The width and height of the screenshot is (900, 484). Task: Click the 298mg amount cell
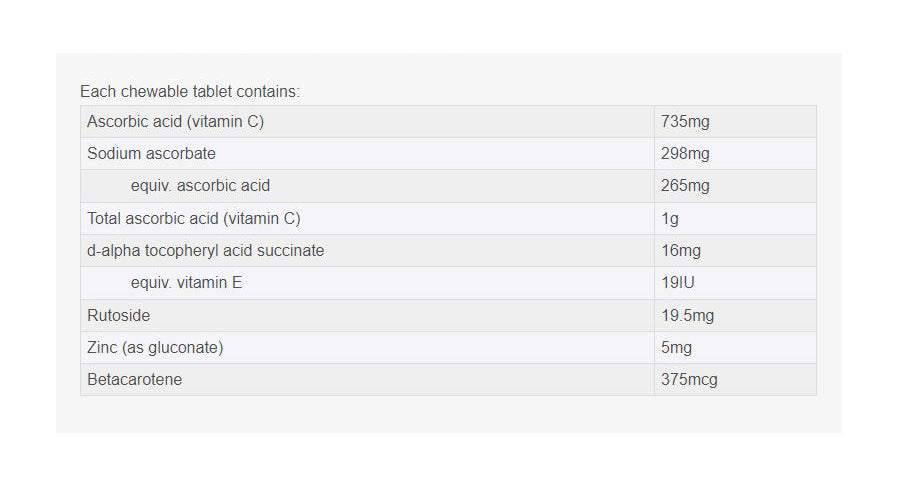685,154
